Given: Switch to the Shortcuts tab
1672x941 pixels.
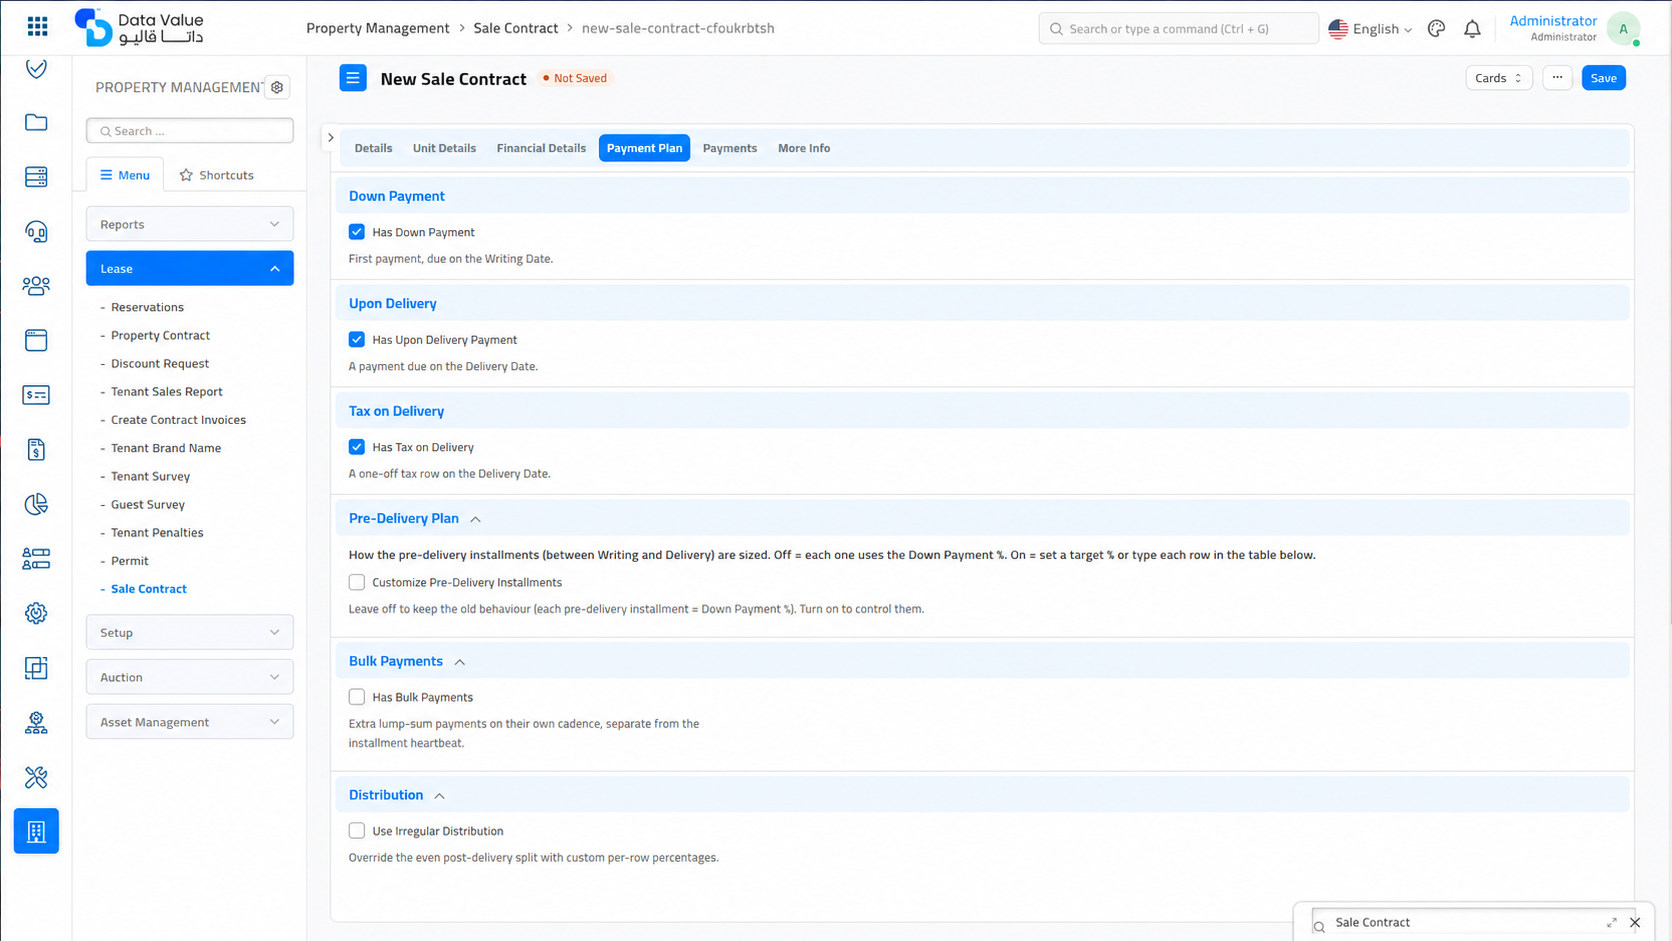Looking at the screenshot, I should [216, 175].
